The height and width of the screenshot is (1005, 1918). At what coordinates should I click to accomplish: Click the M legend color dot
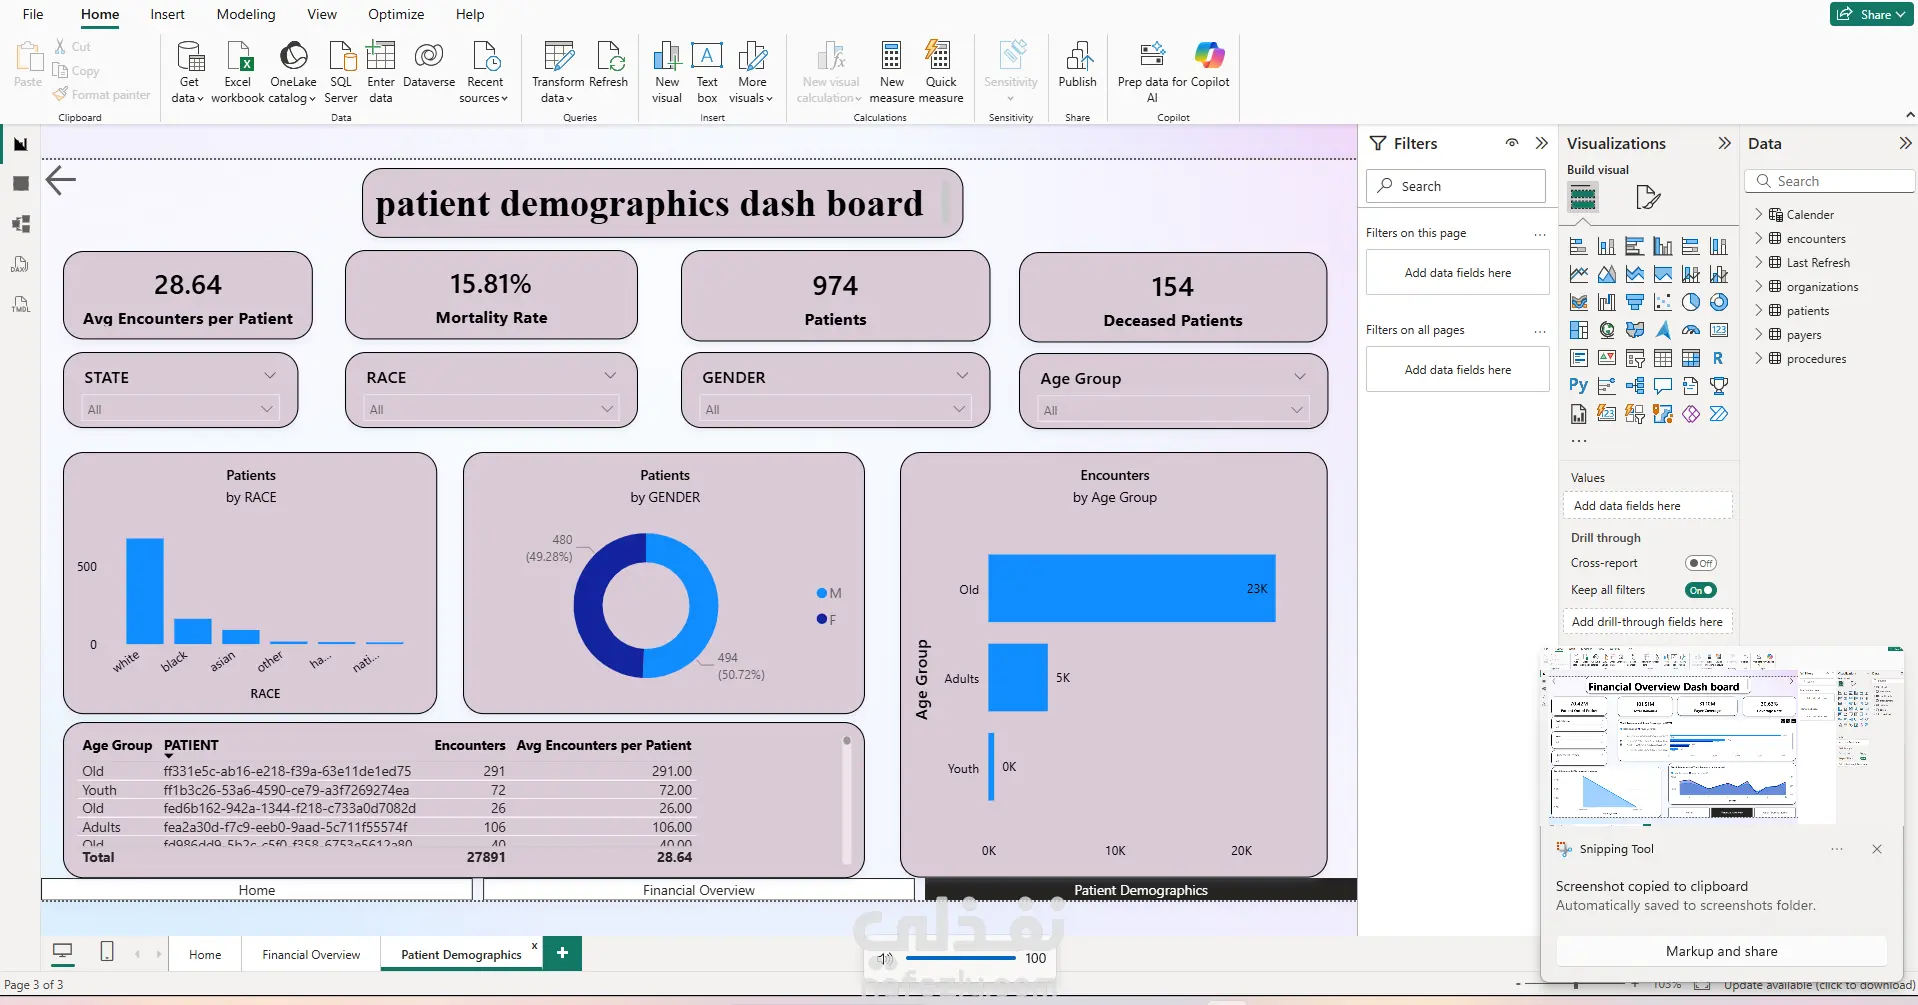point(822,593)
